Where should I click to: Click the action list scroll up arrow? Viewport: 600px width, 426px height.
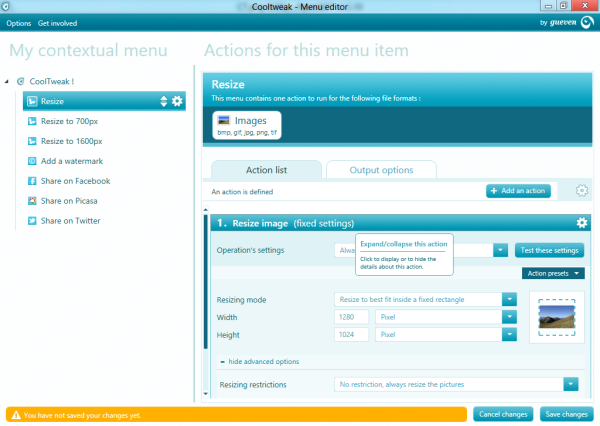pos(205,210)
